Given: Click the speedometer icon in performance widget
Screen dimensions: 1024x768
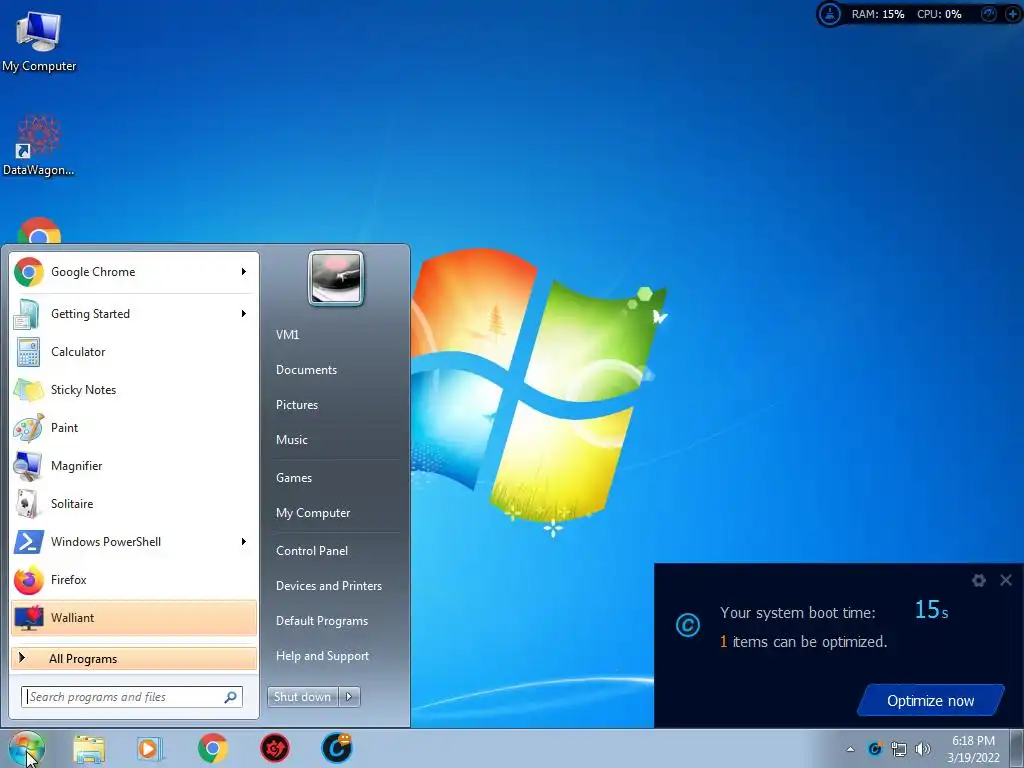Looking at the screenshot, I should [989, 14].
